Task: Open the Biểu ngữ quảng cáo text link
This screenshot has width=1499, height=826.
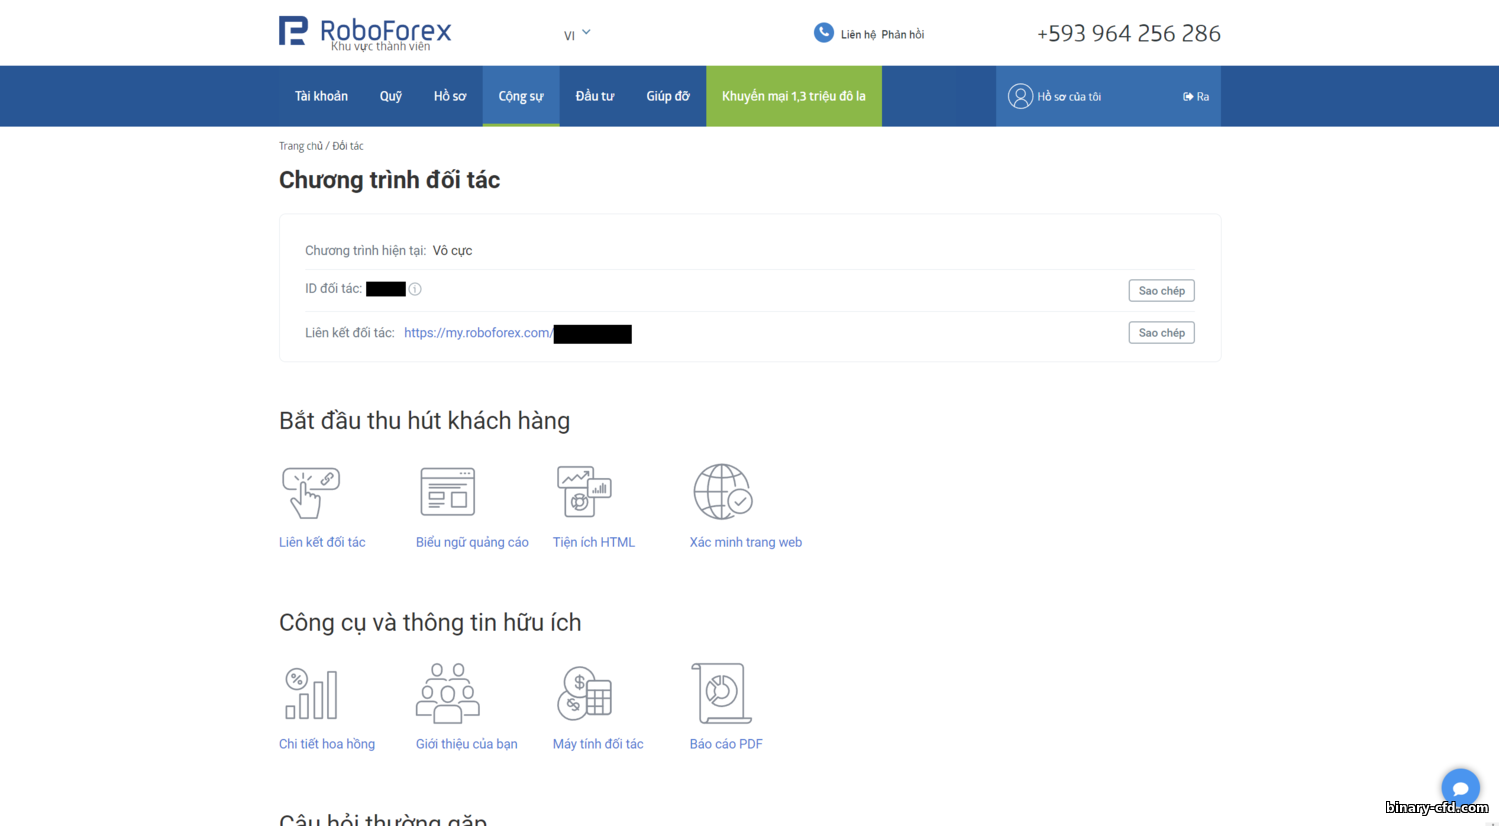Action: click(x=472, y=542)
